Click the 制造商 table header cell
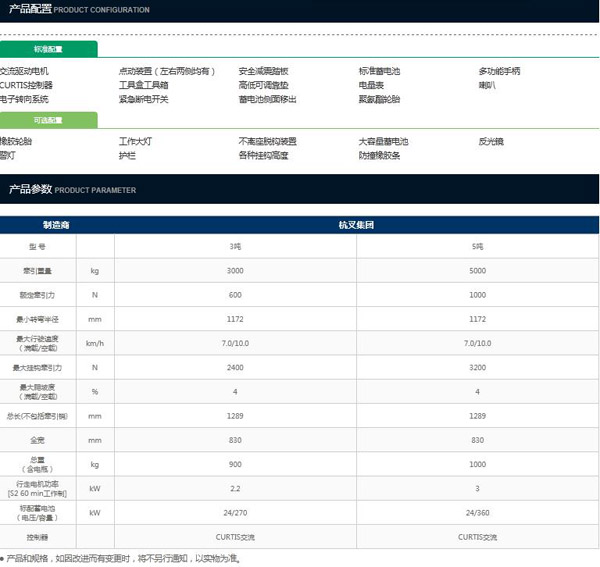The height and width of the screenshot is (567, 600). 56,225
